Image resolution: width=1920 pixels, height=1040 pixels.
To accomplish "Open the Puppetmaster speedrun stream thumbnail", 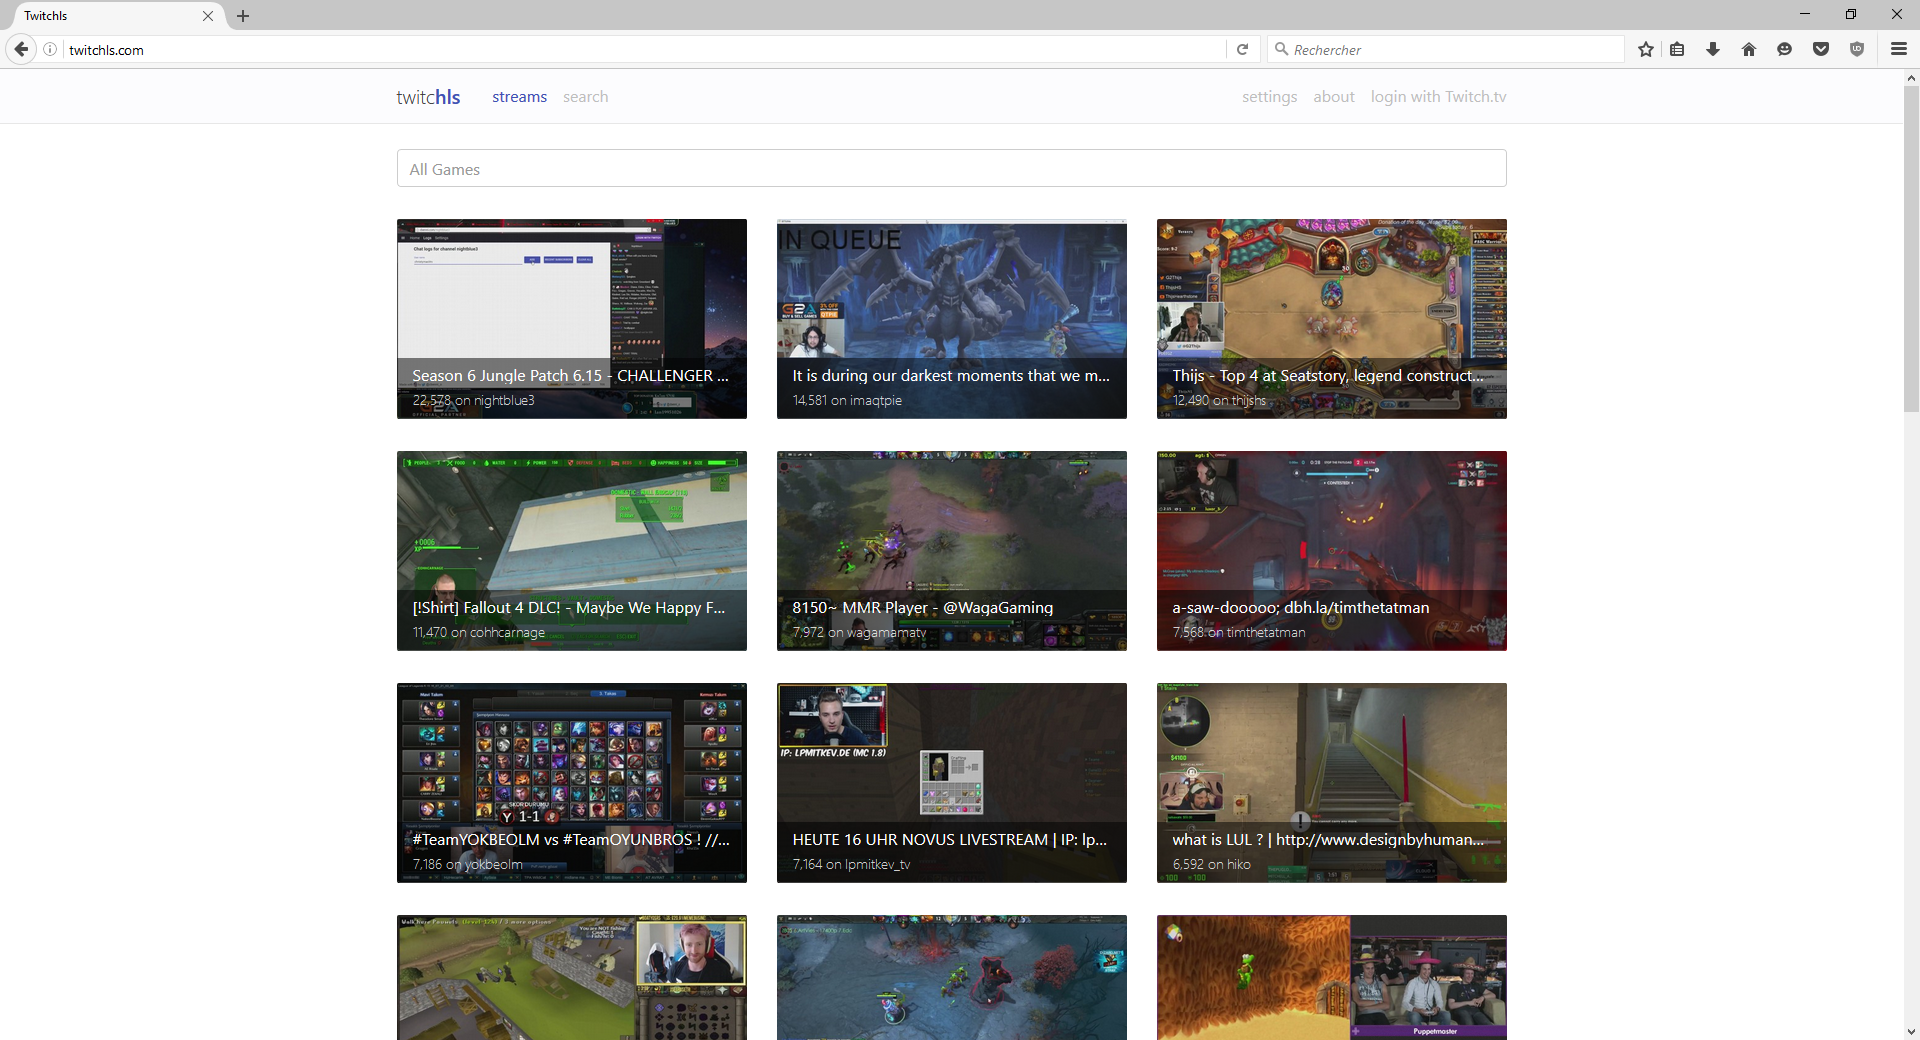I will [1331, 977].
